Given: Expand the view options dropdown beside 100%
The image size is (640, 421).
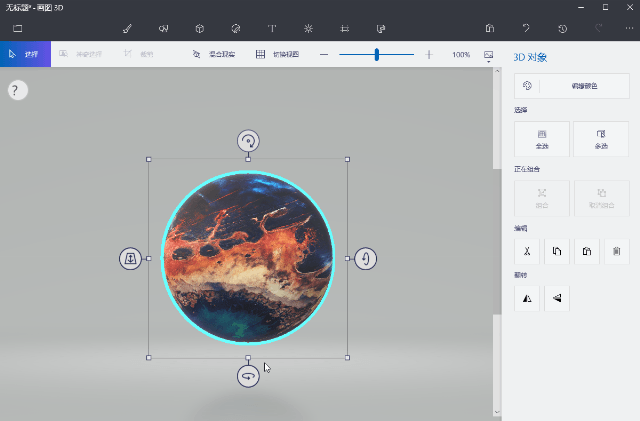Looking at the screenshot, I should click(x=489, y=55).
